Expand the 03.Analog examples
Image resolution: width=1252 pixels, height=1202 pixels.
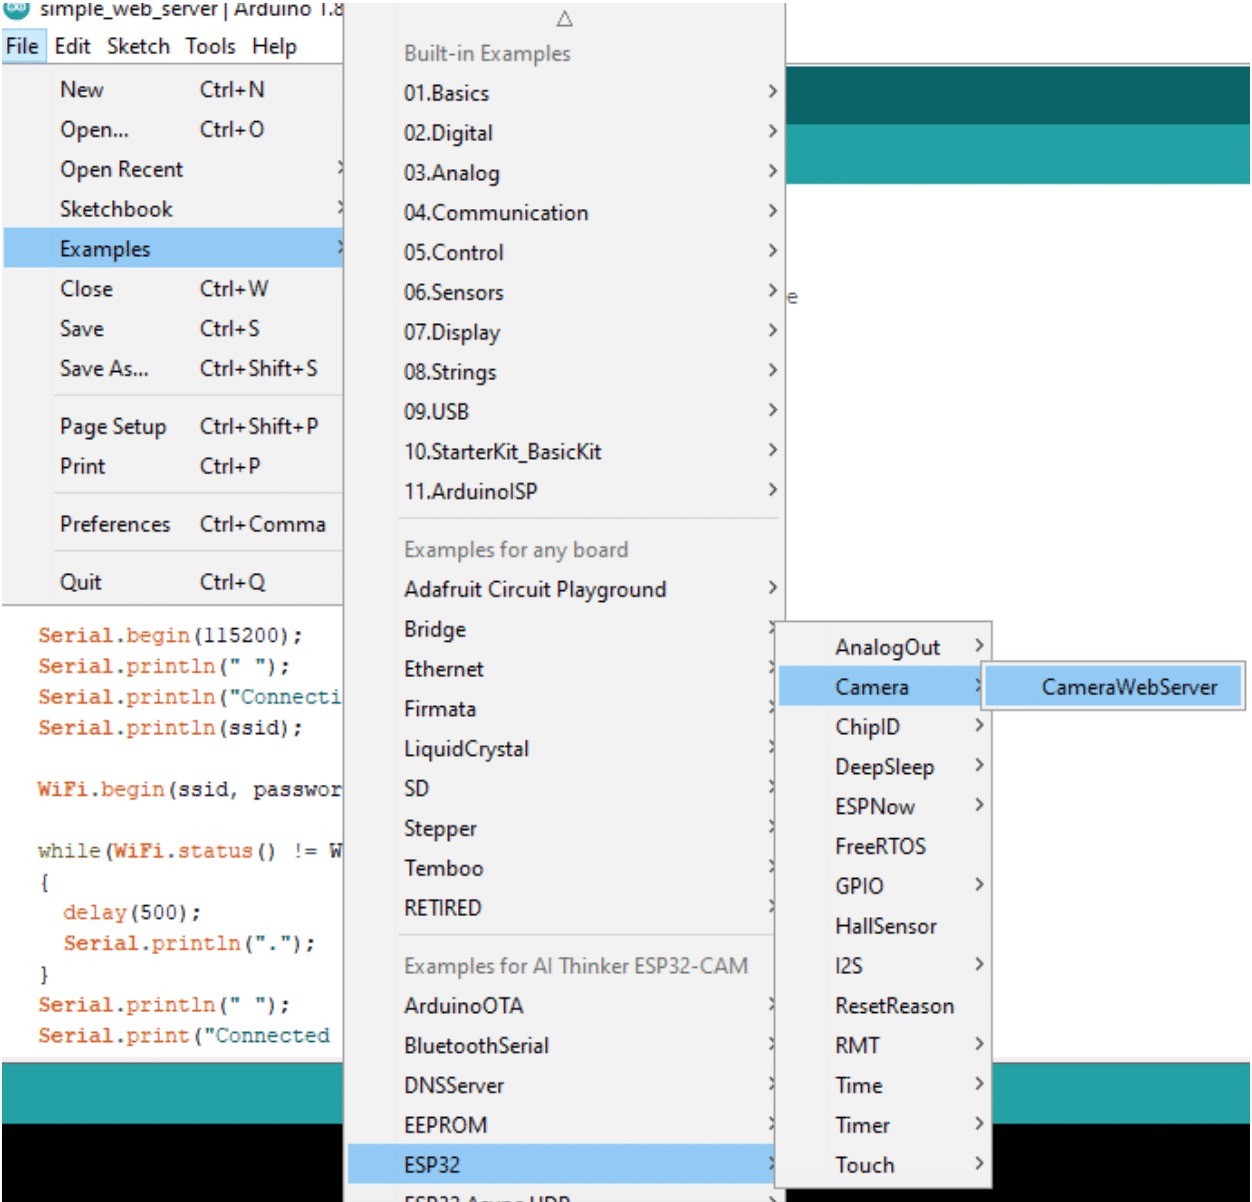pyautogui.click(x=565, y=173)
